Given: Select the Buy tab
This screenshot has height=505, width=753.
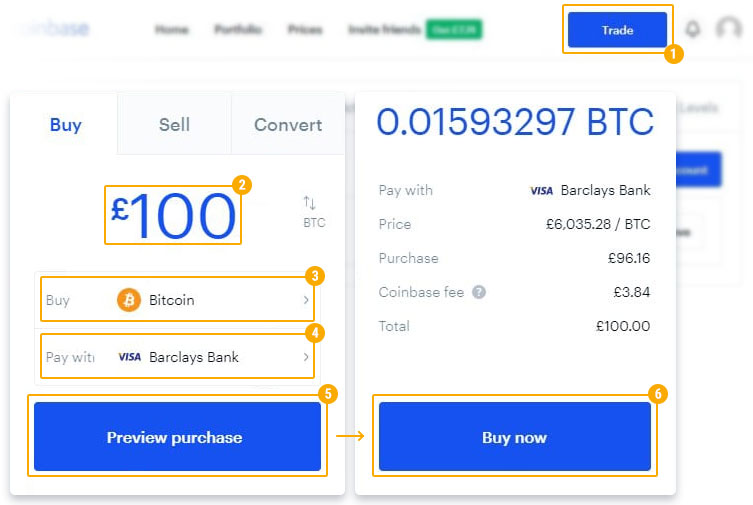Looking at the screenshot, I should click(65, 125).
